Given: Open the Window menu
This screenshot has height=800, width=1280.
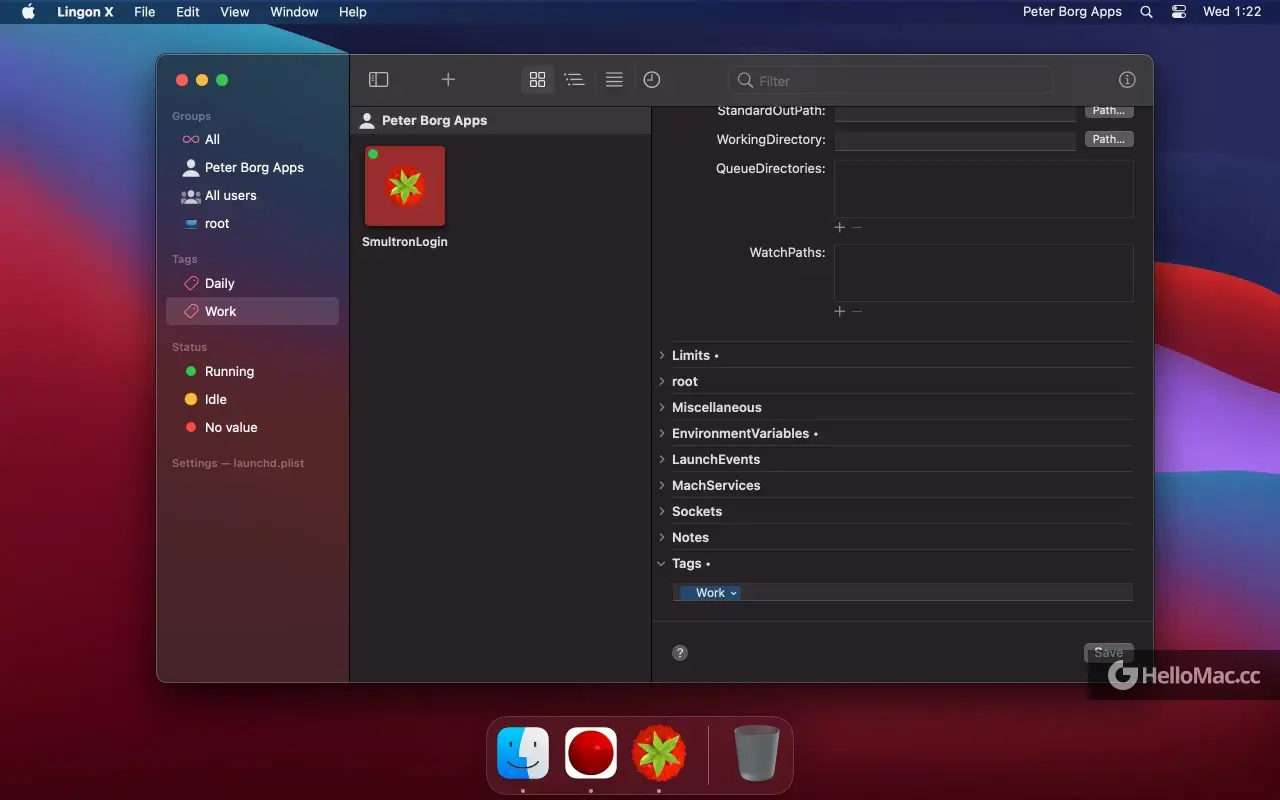Looking at the screenshot, I should [x=294, y=12].
